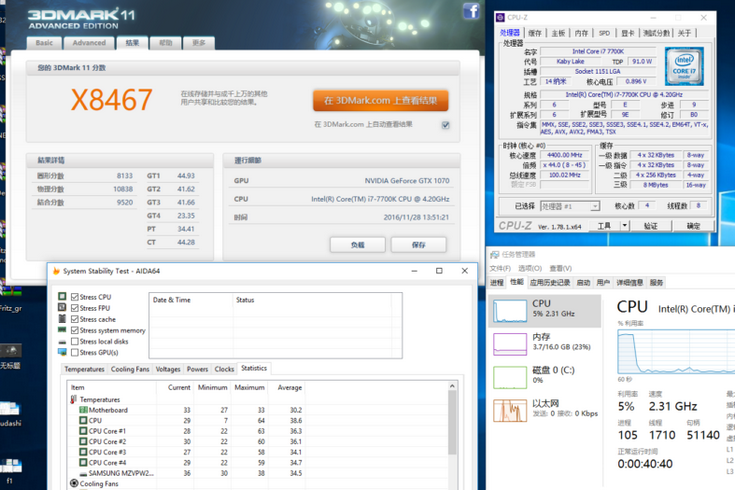Select the CPU usage graph thumbnail in Task Manager

[510, 311]
